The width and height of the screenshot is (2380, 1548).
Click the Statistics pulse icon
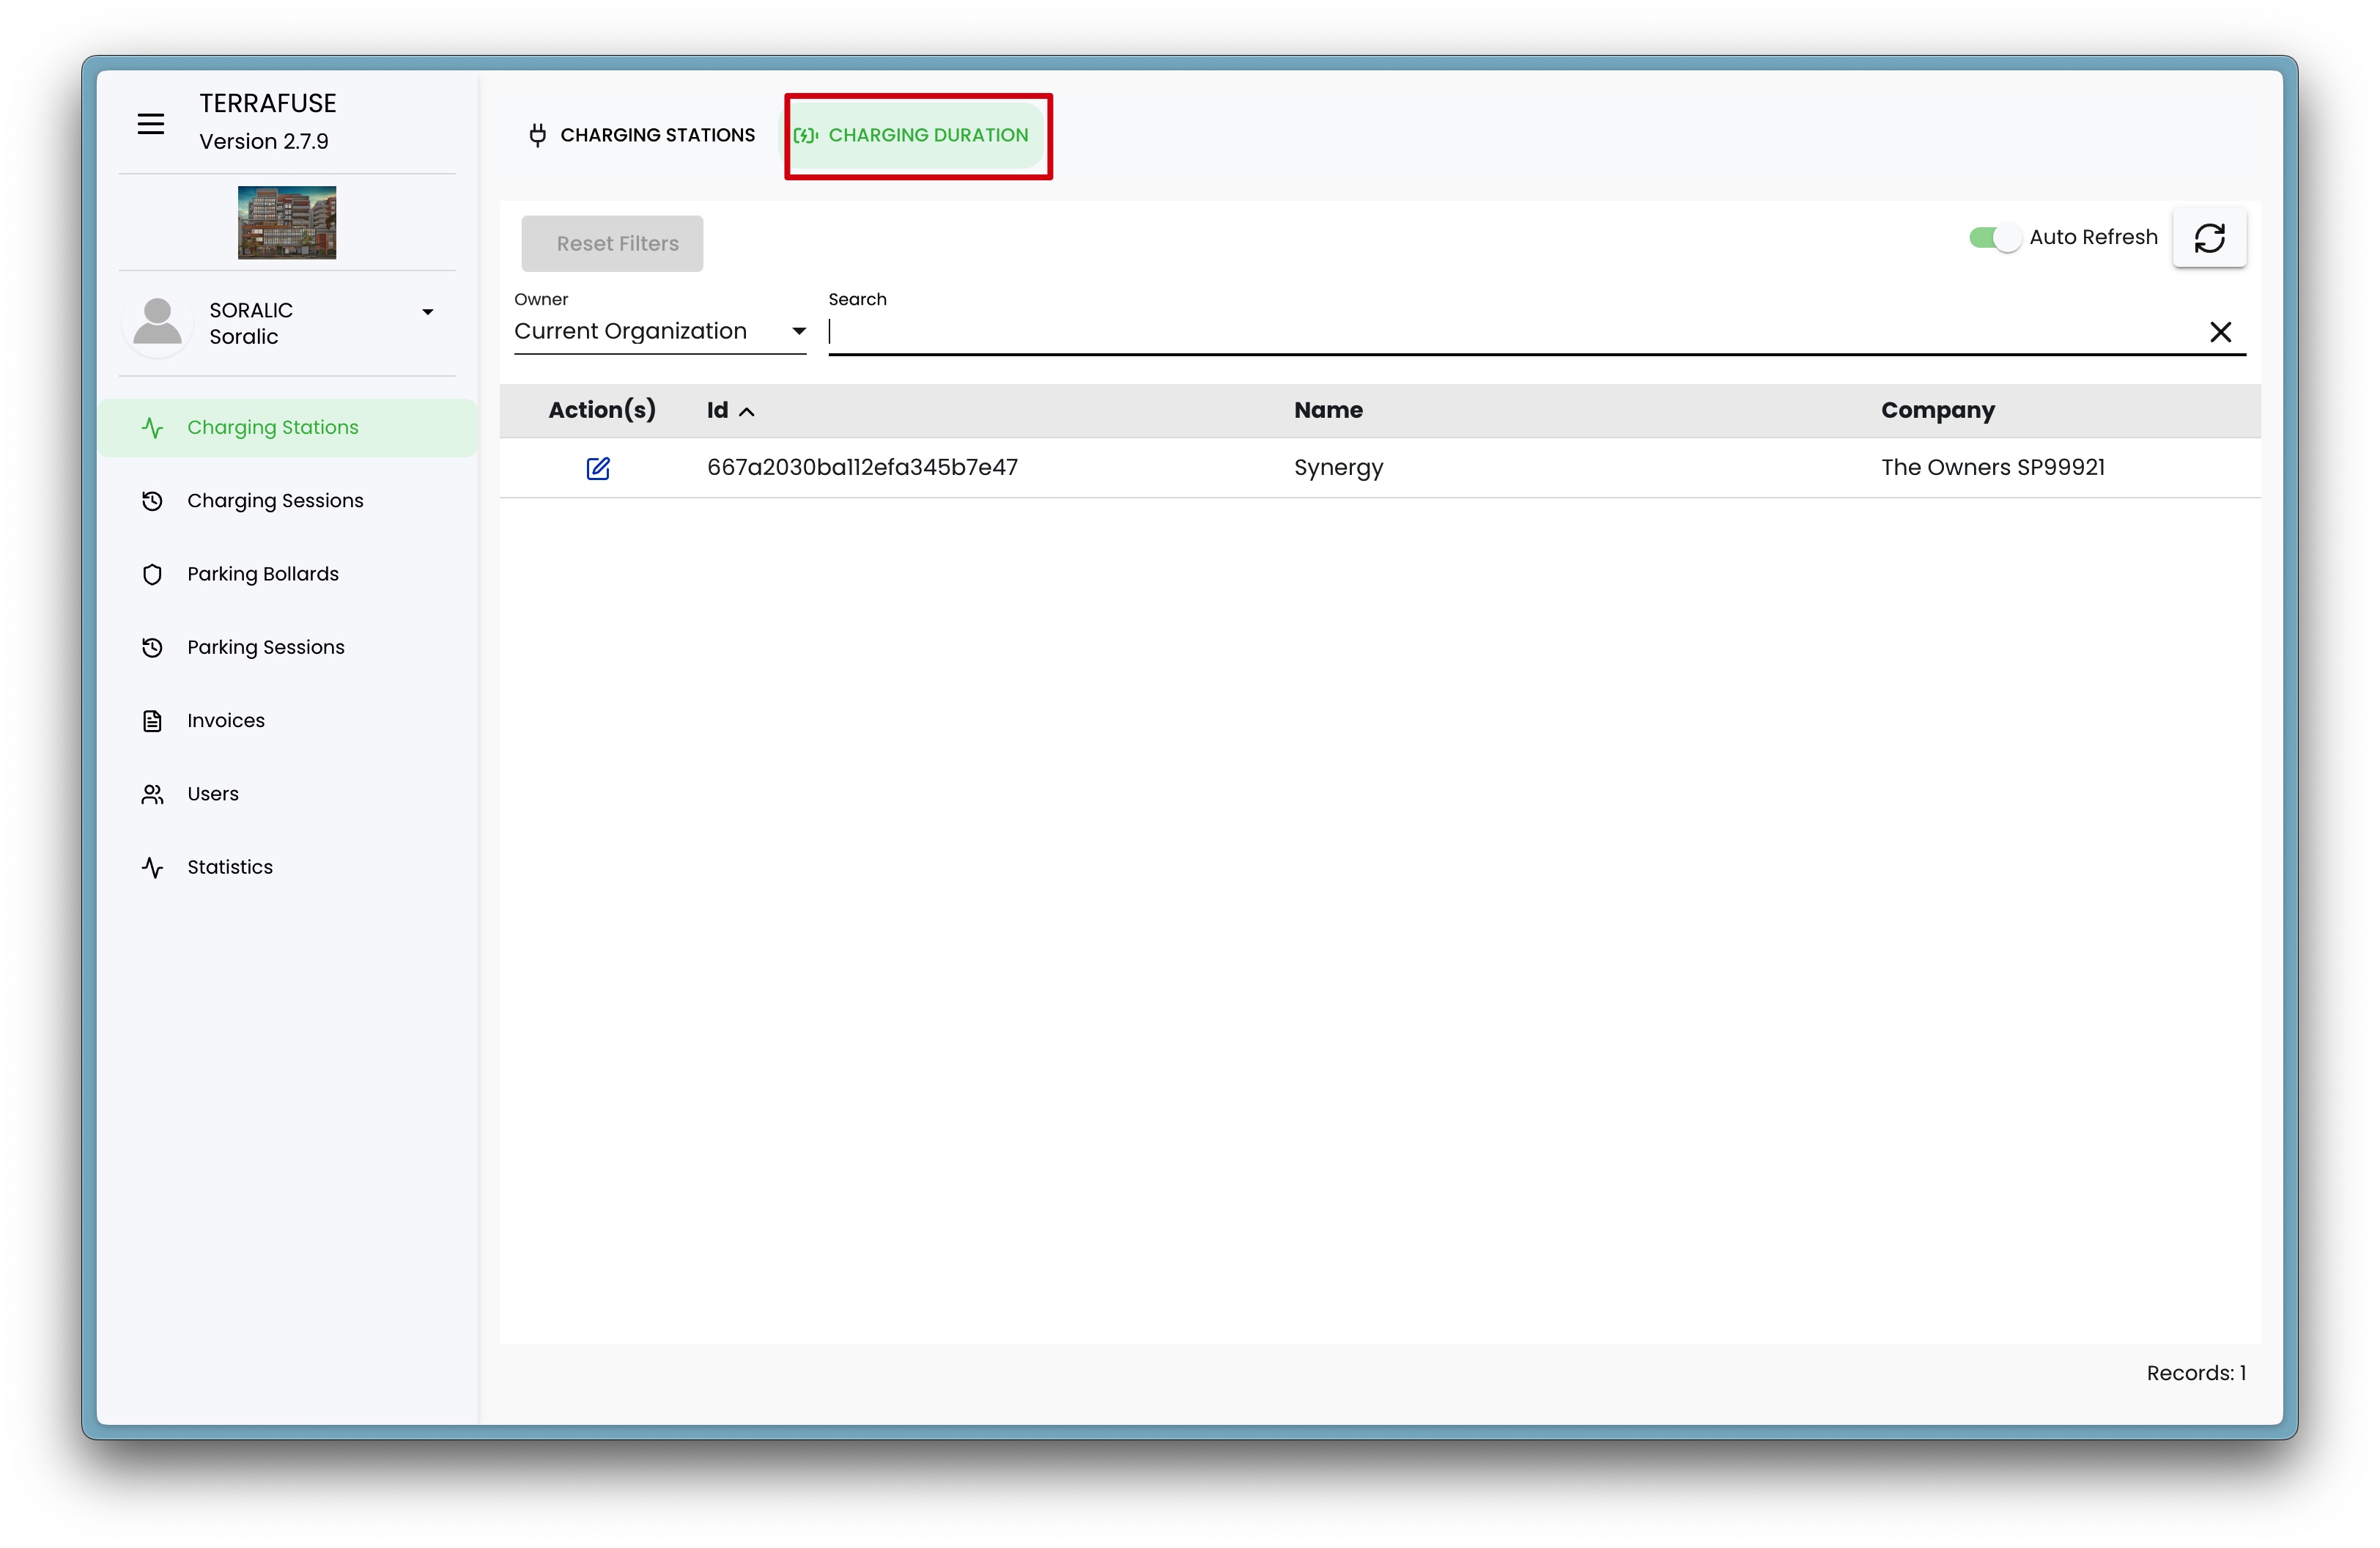152,867
